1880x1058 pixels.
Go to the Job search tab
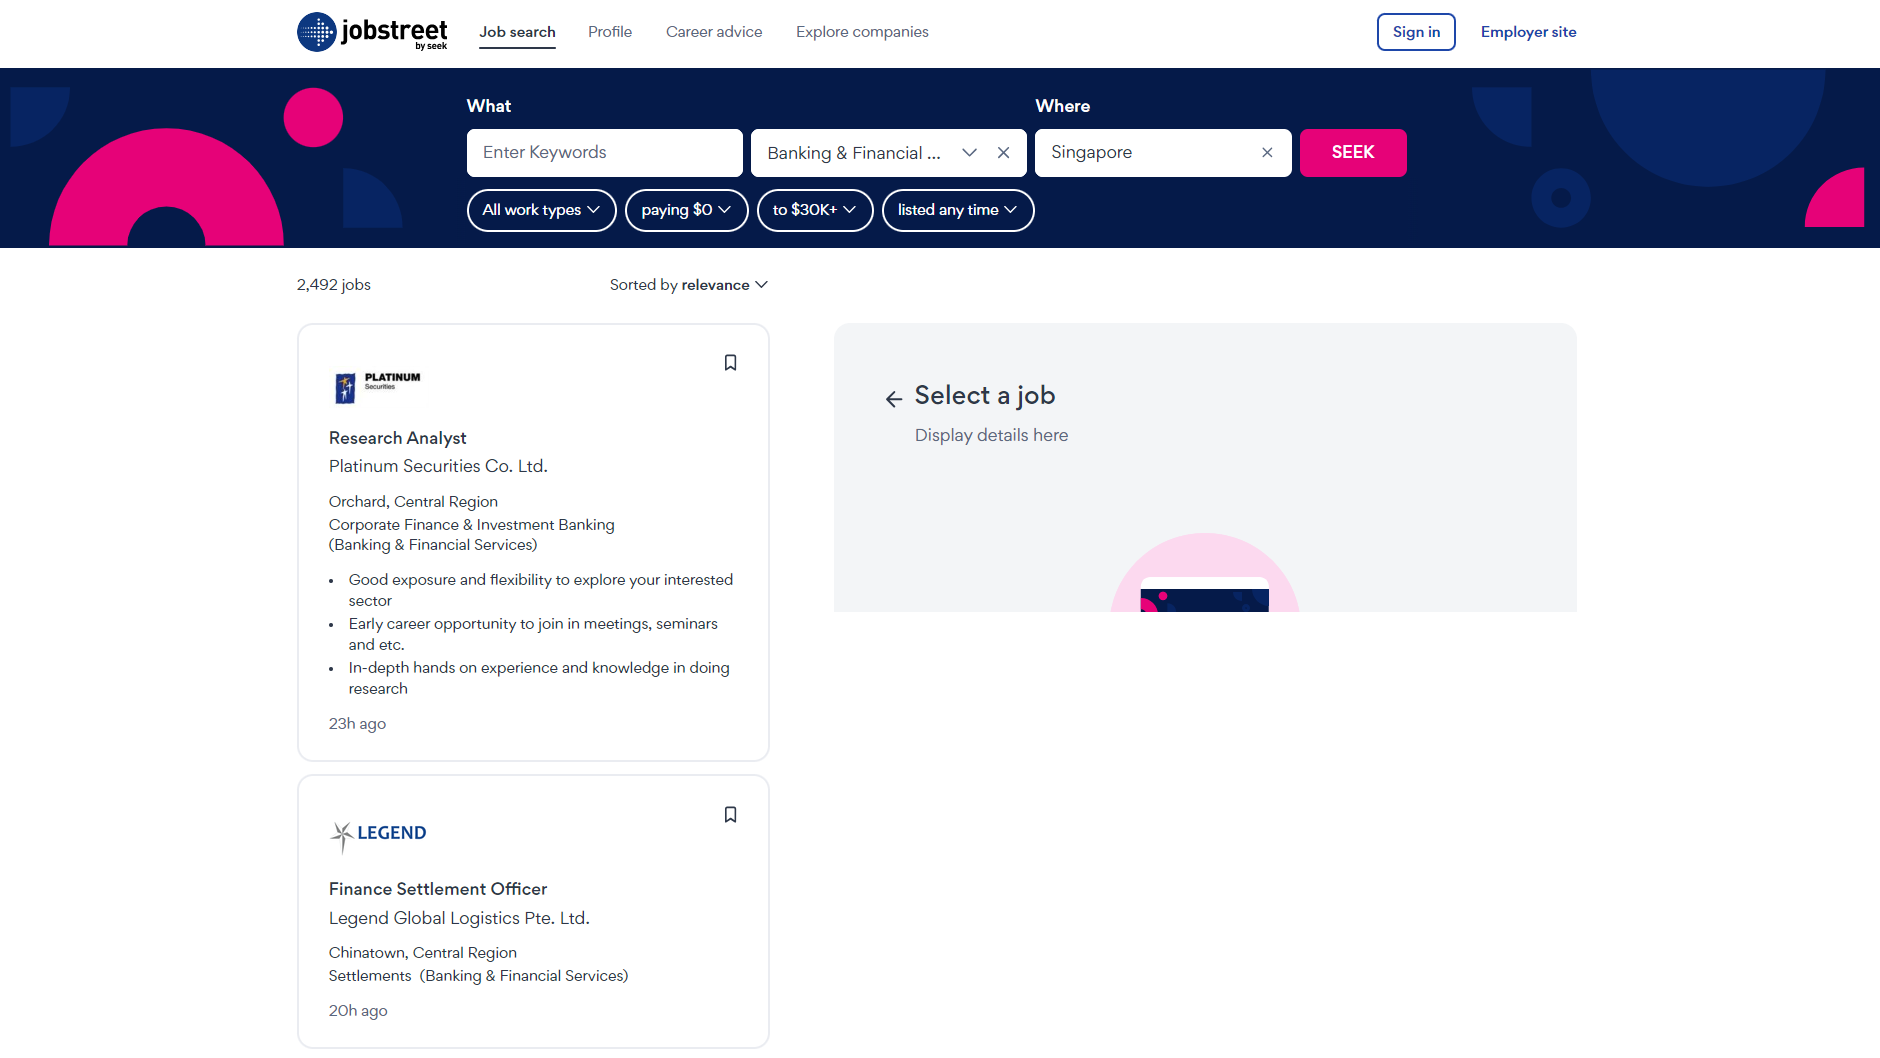(x=517, y=32)
